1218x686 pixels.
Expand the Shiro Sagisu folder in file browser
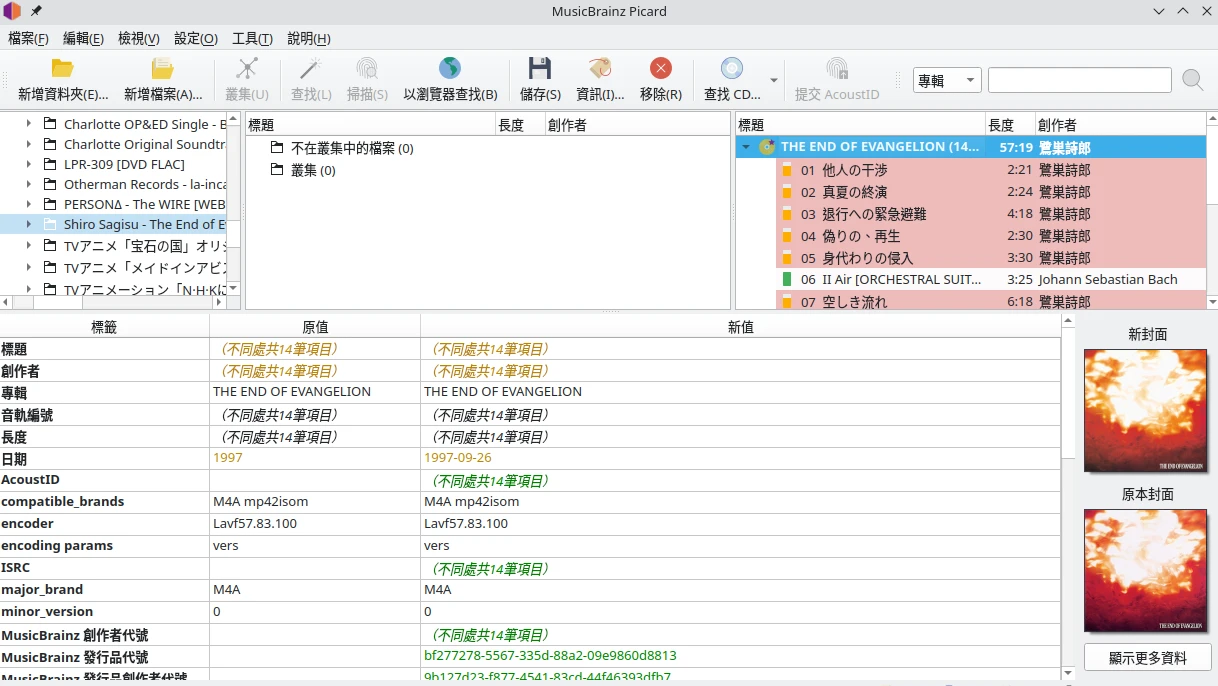coord(29,225)
